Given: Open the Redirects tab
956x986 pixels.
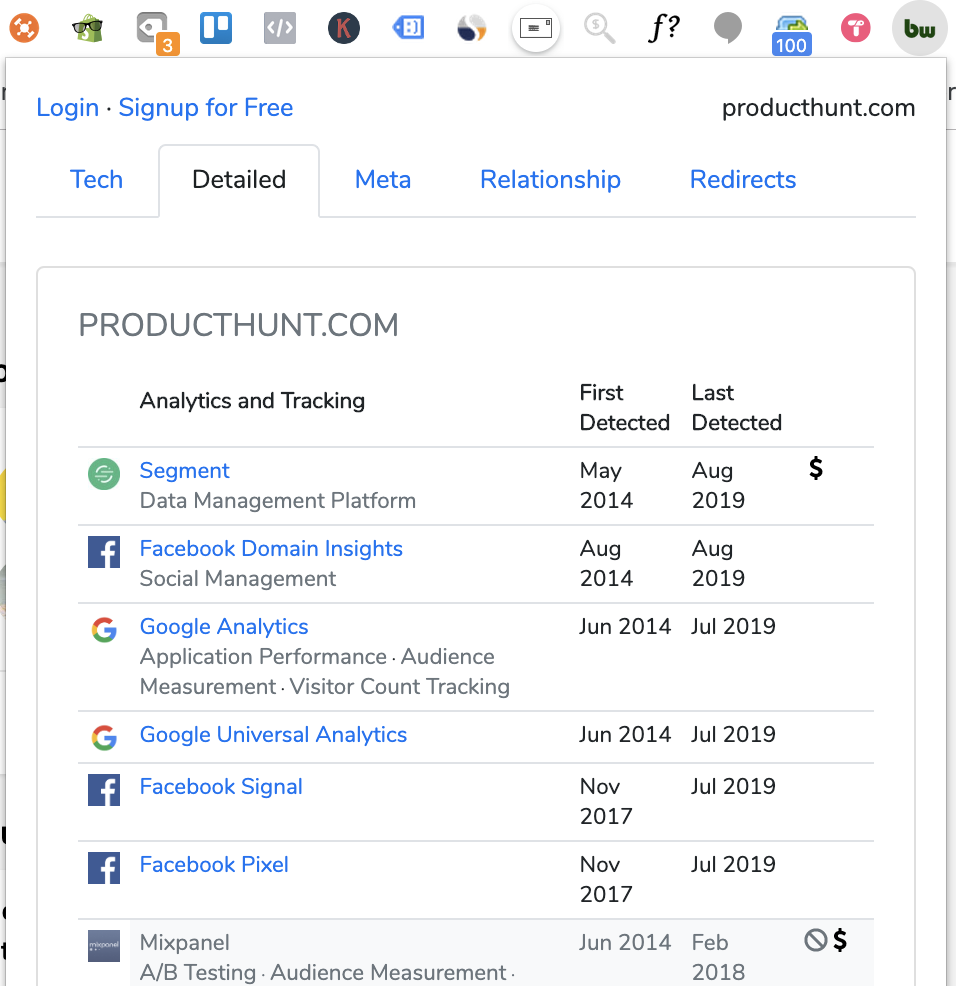Looking at the screenshot, I should 743,180.
